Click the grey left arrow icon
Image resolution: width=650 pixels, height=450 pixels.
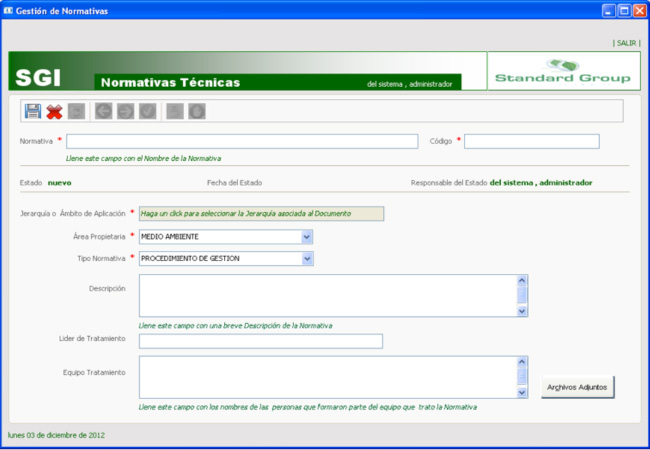(104, 111)
